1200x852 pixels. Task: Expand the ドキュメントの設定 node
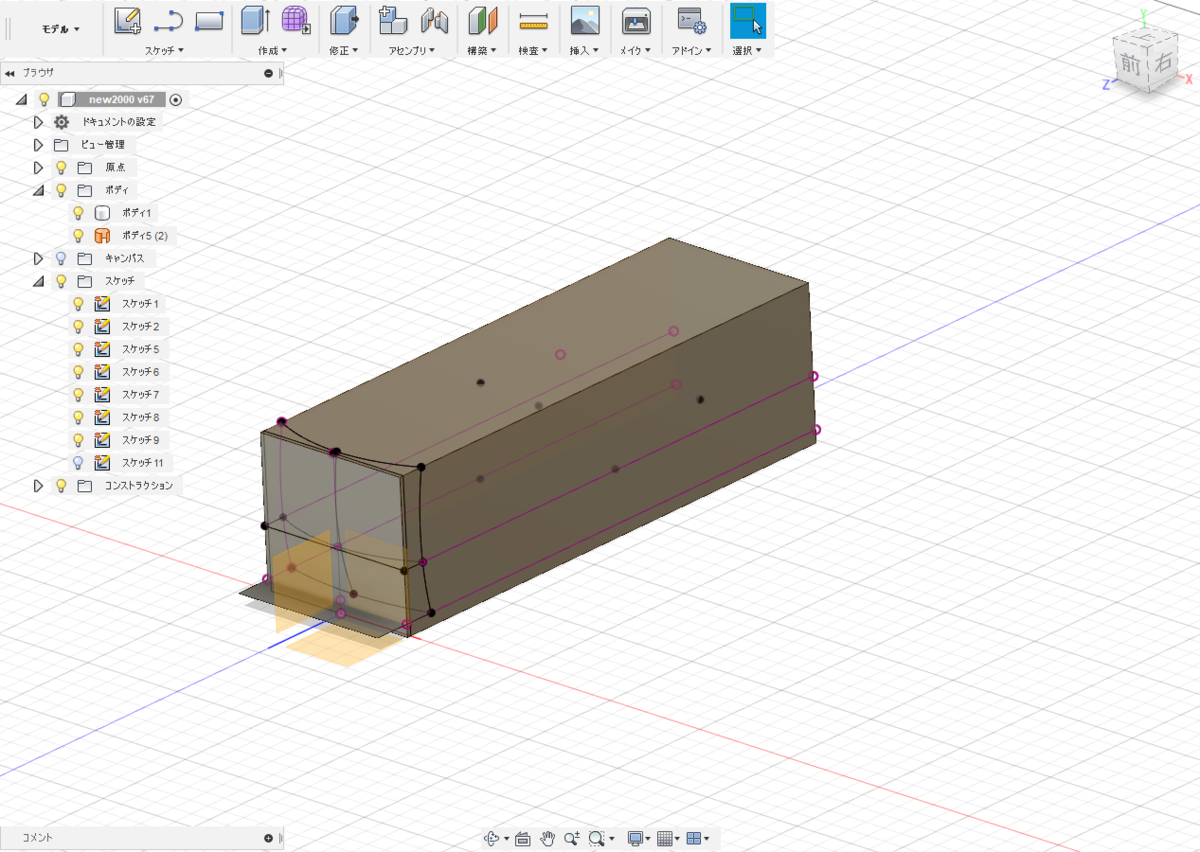pyautogui.click(x=39, y=122)
